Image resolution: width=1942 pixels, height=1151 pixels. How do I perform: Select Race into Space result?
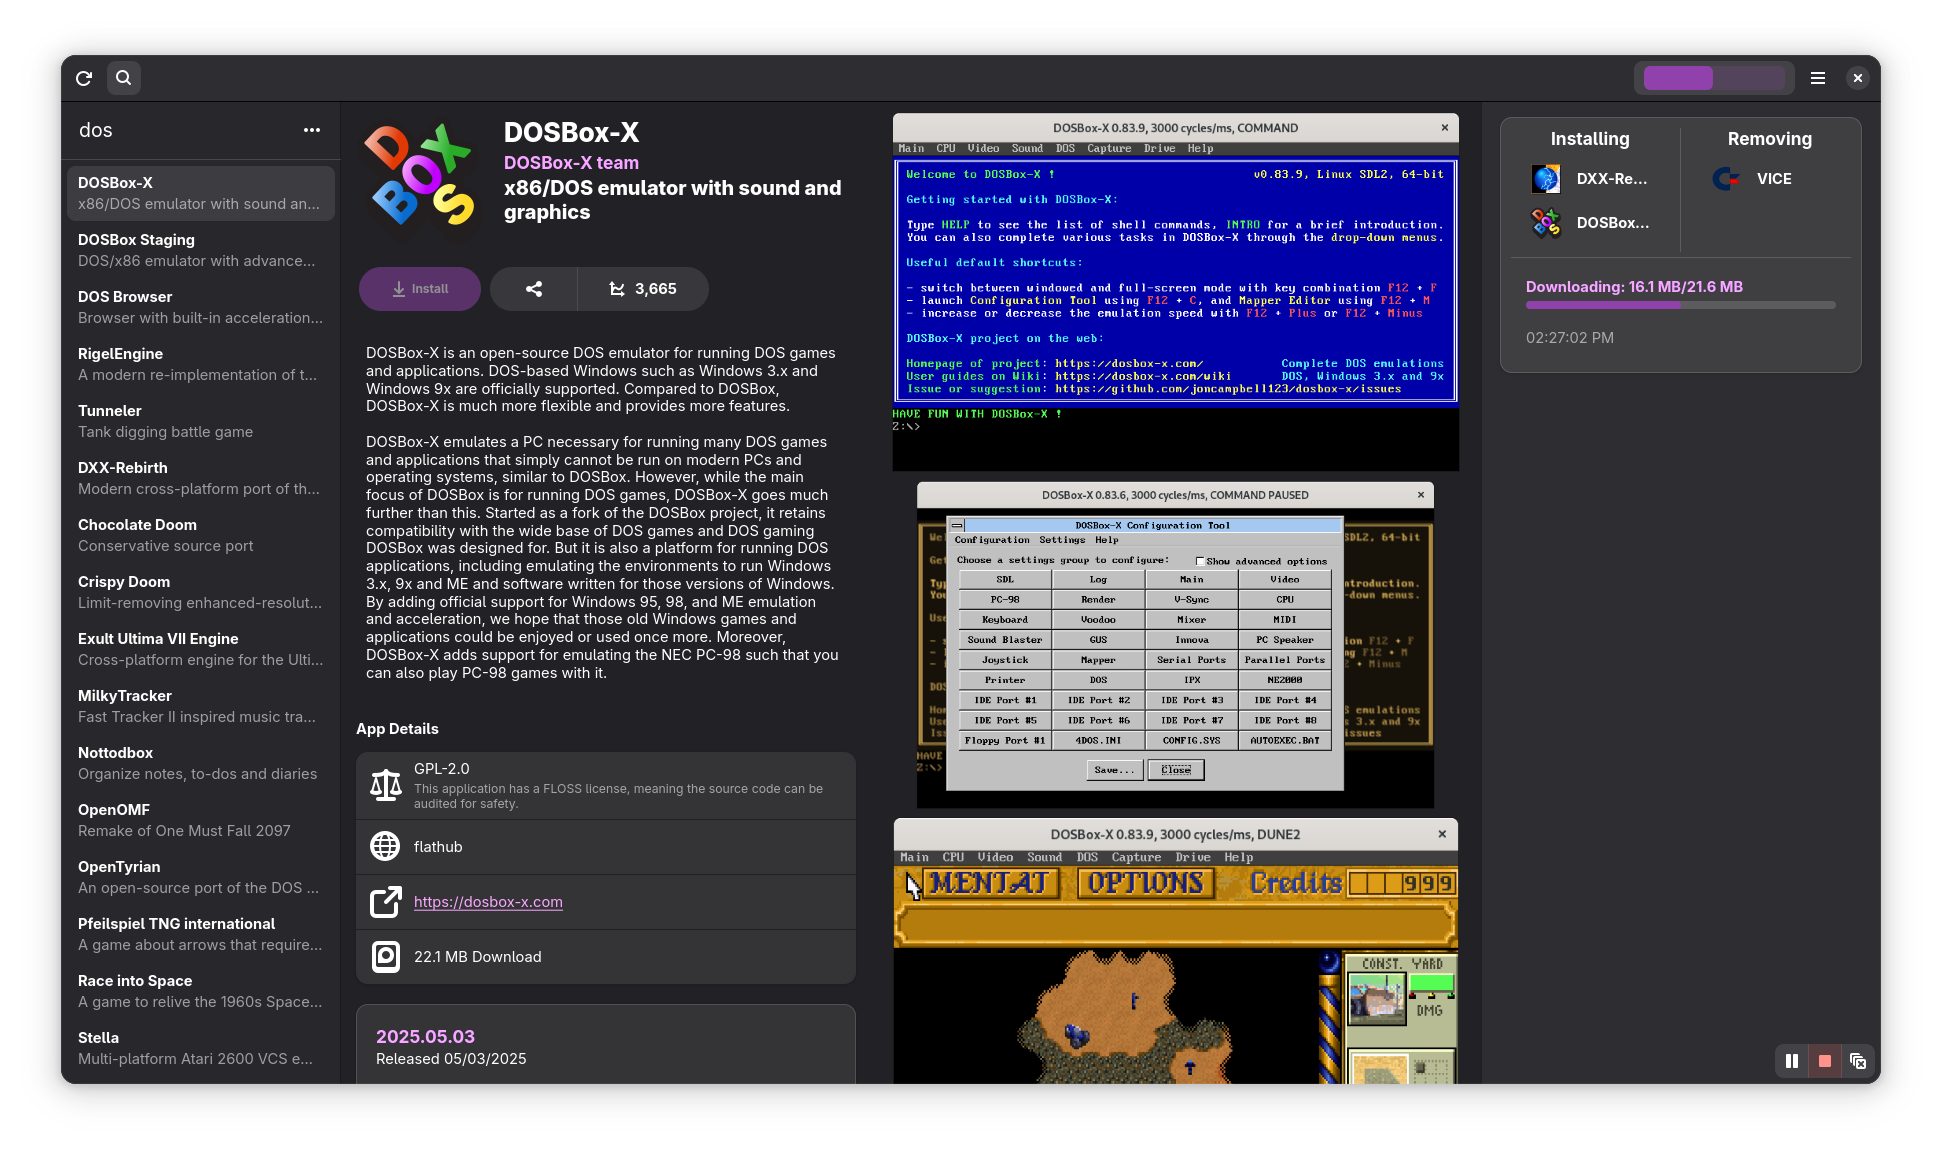(201, 991)
